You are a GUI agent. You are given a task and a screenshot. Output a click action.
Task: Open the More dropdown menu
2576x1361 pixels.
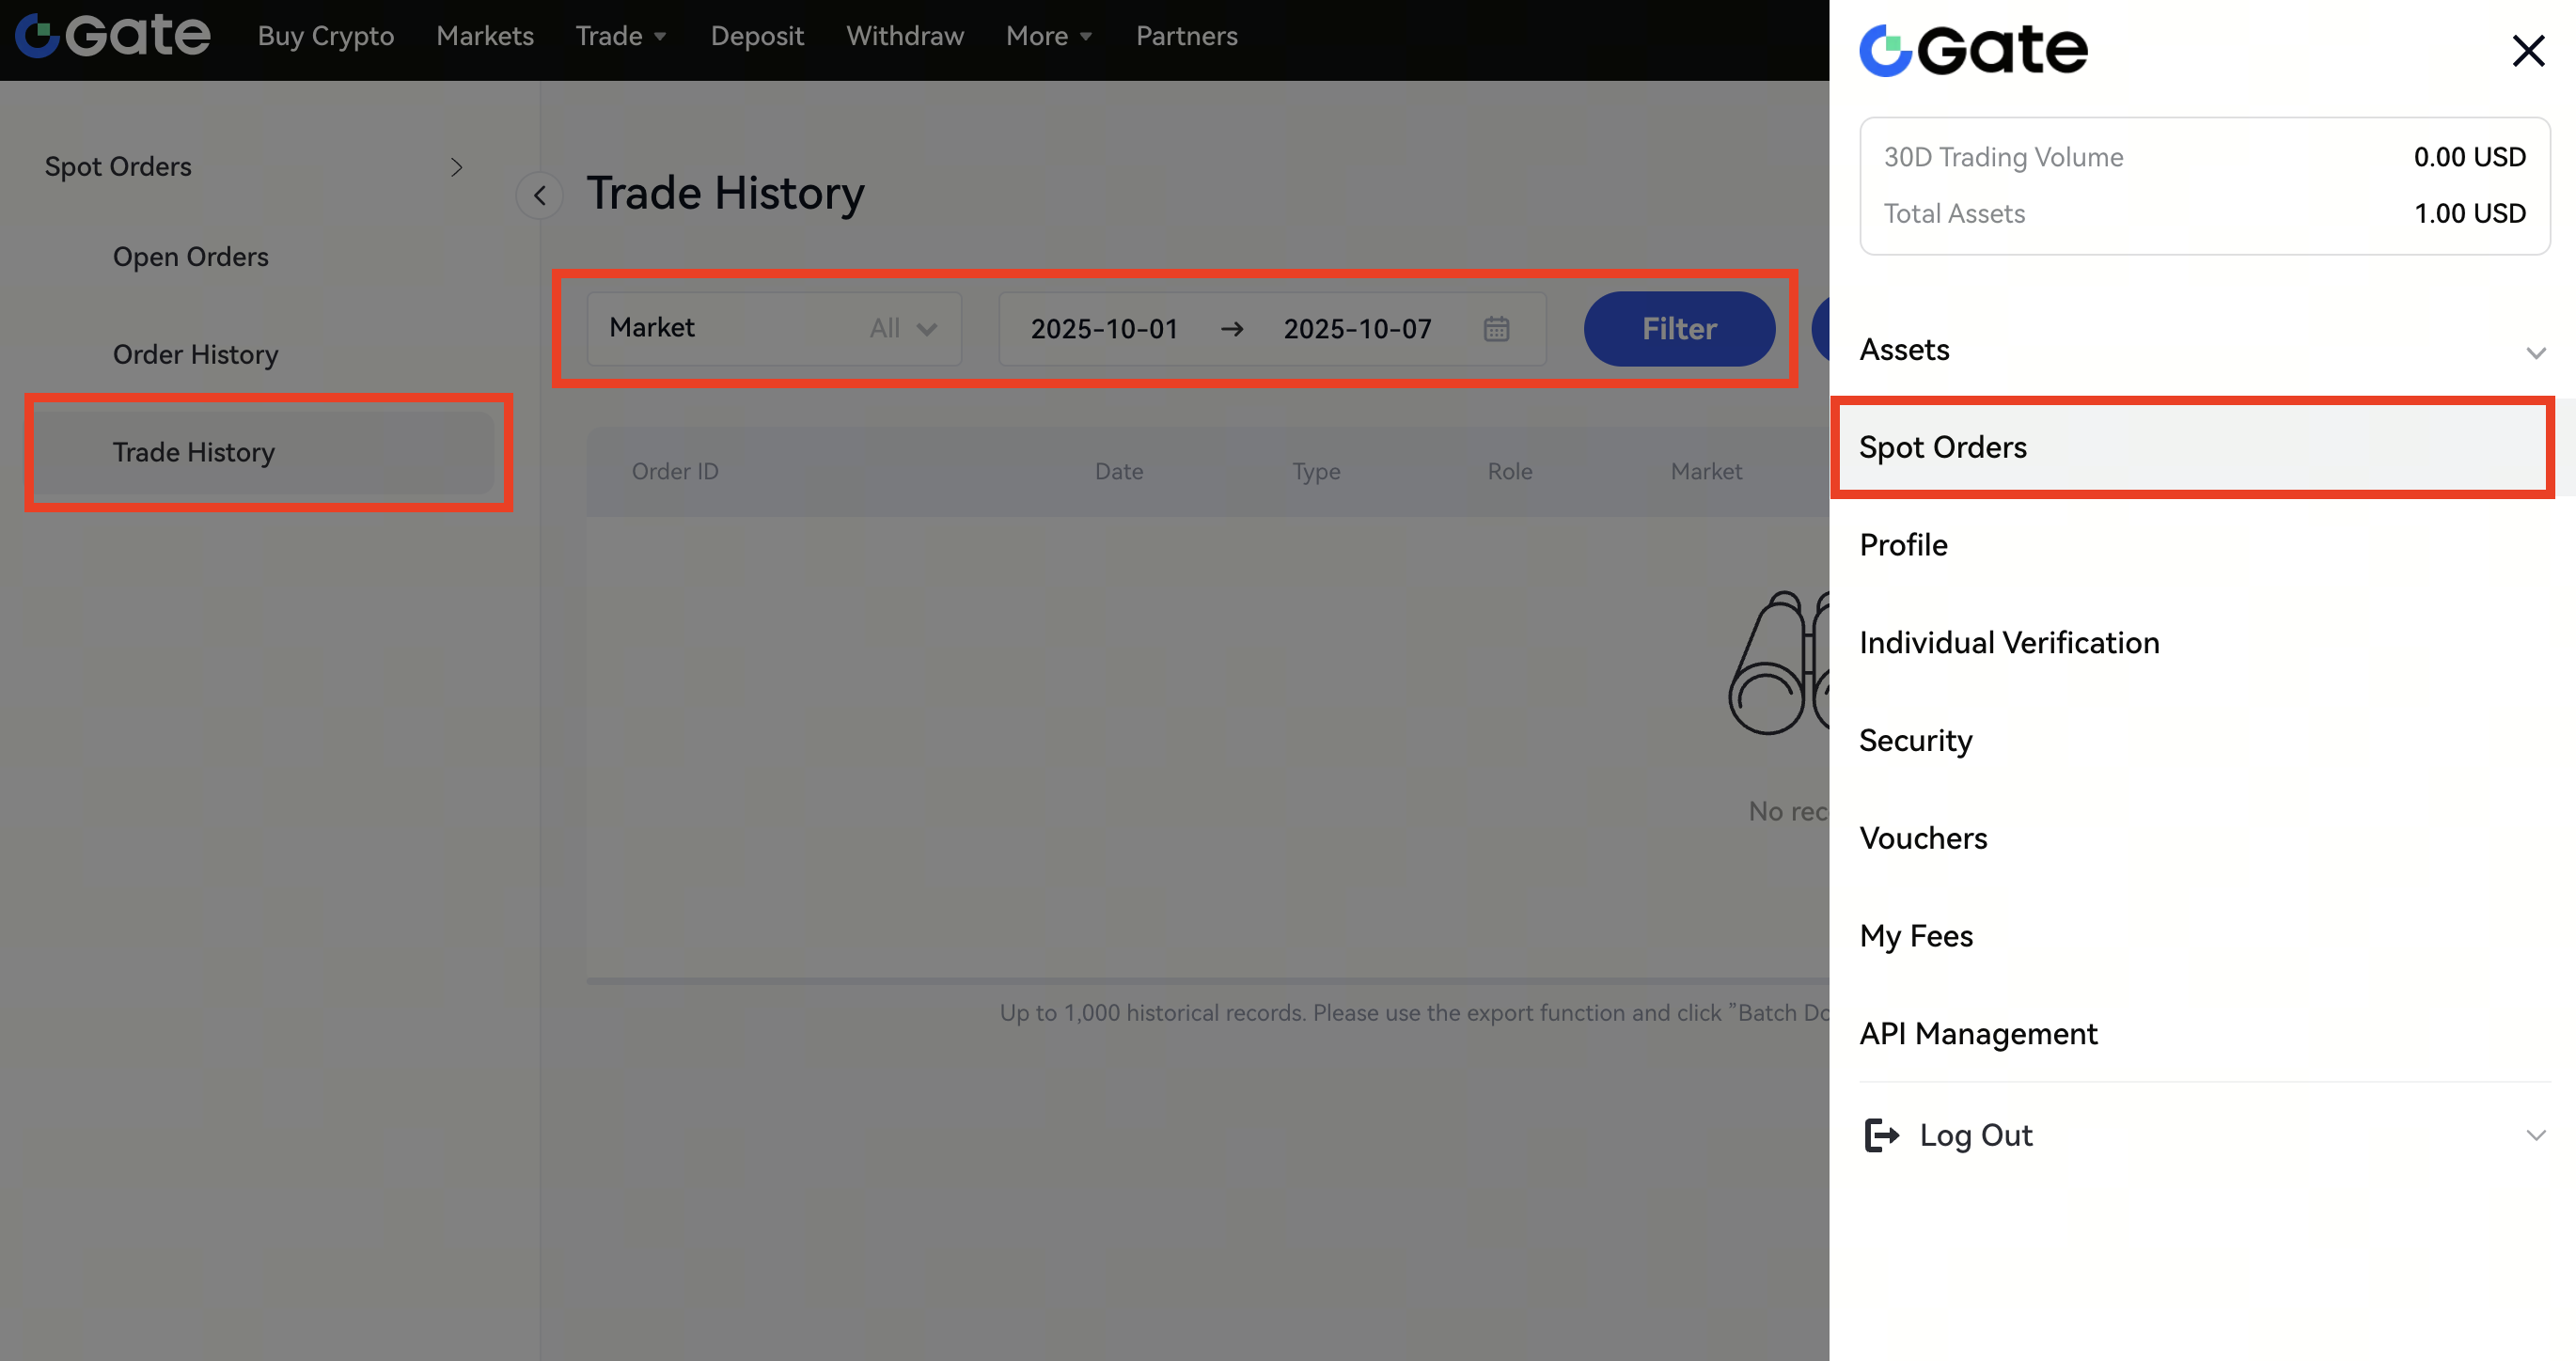tap(1048, 36)
